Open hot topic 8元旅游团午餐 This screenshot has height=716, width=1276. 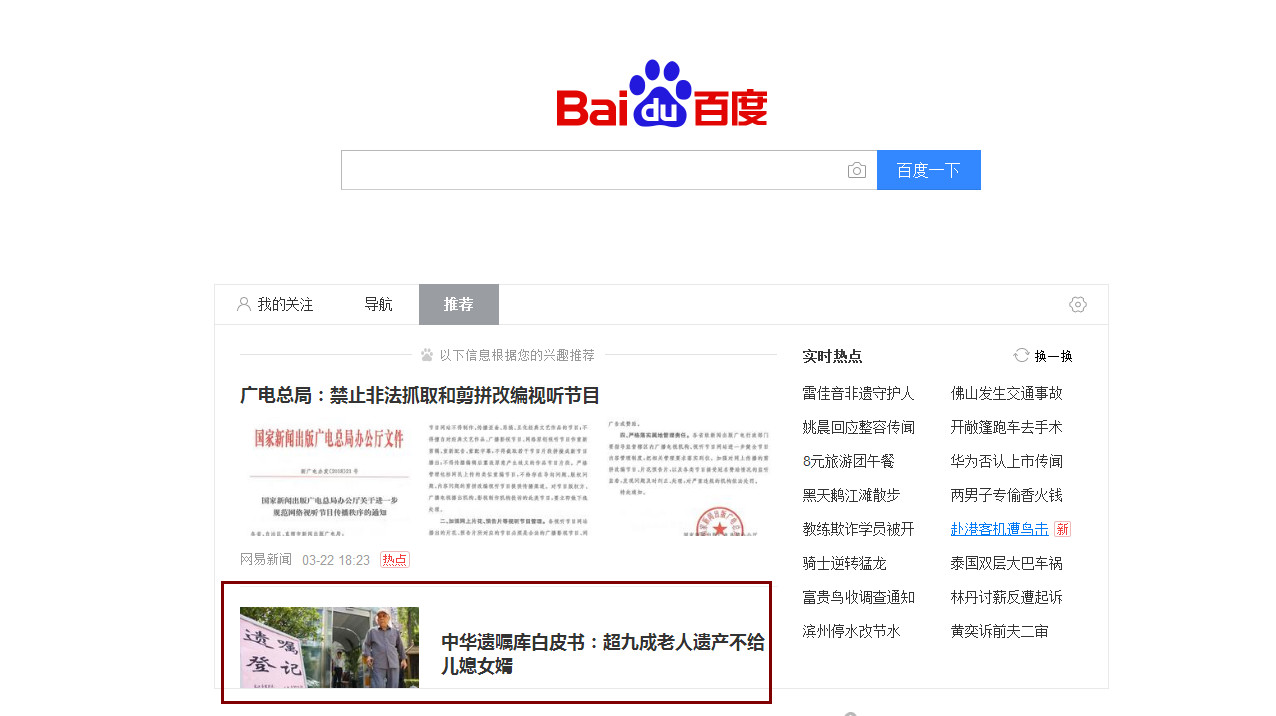tap(848, 462)
